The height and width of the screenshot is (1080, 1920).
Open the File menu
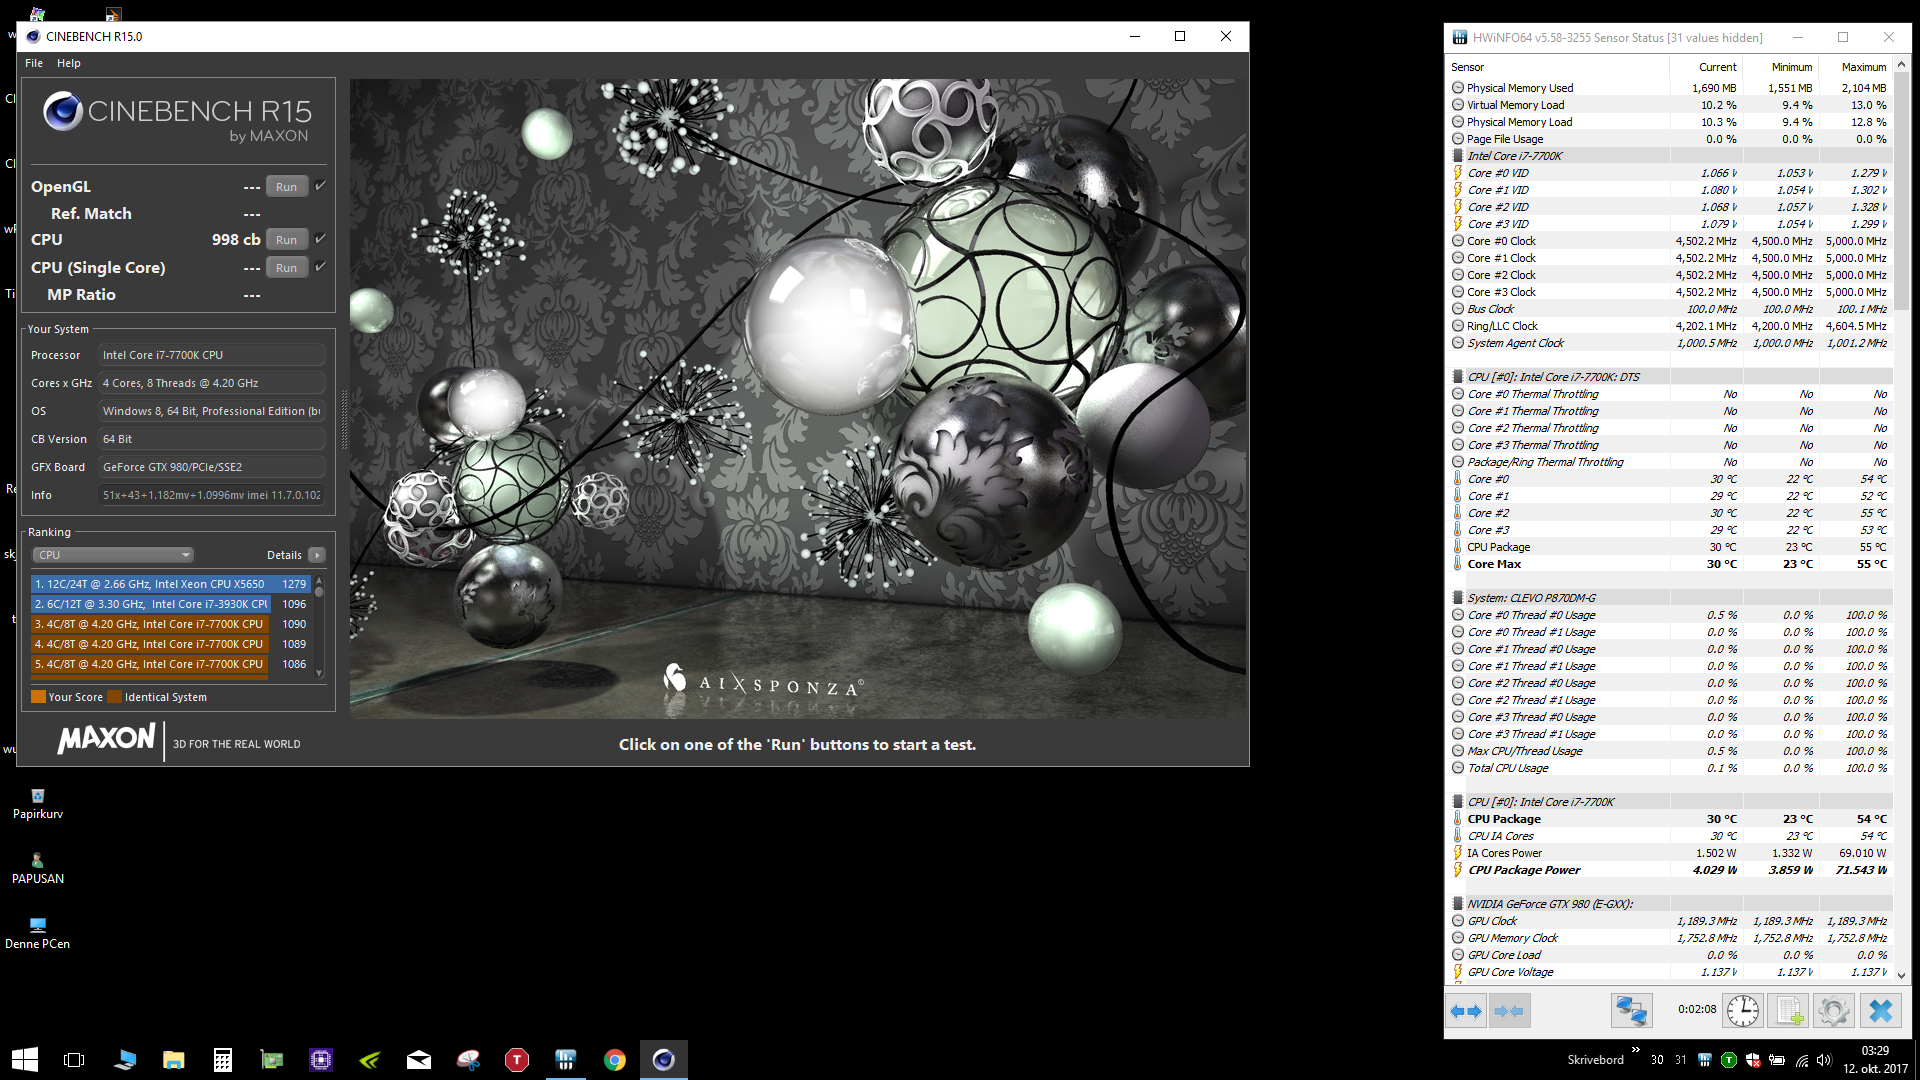click(34, 63)
